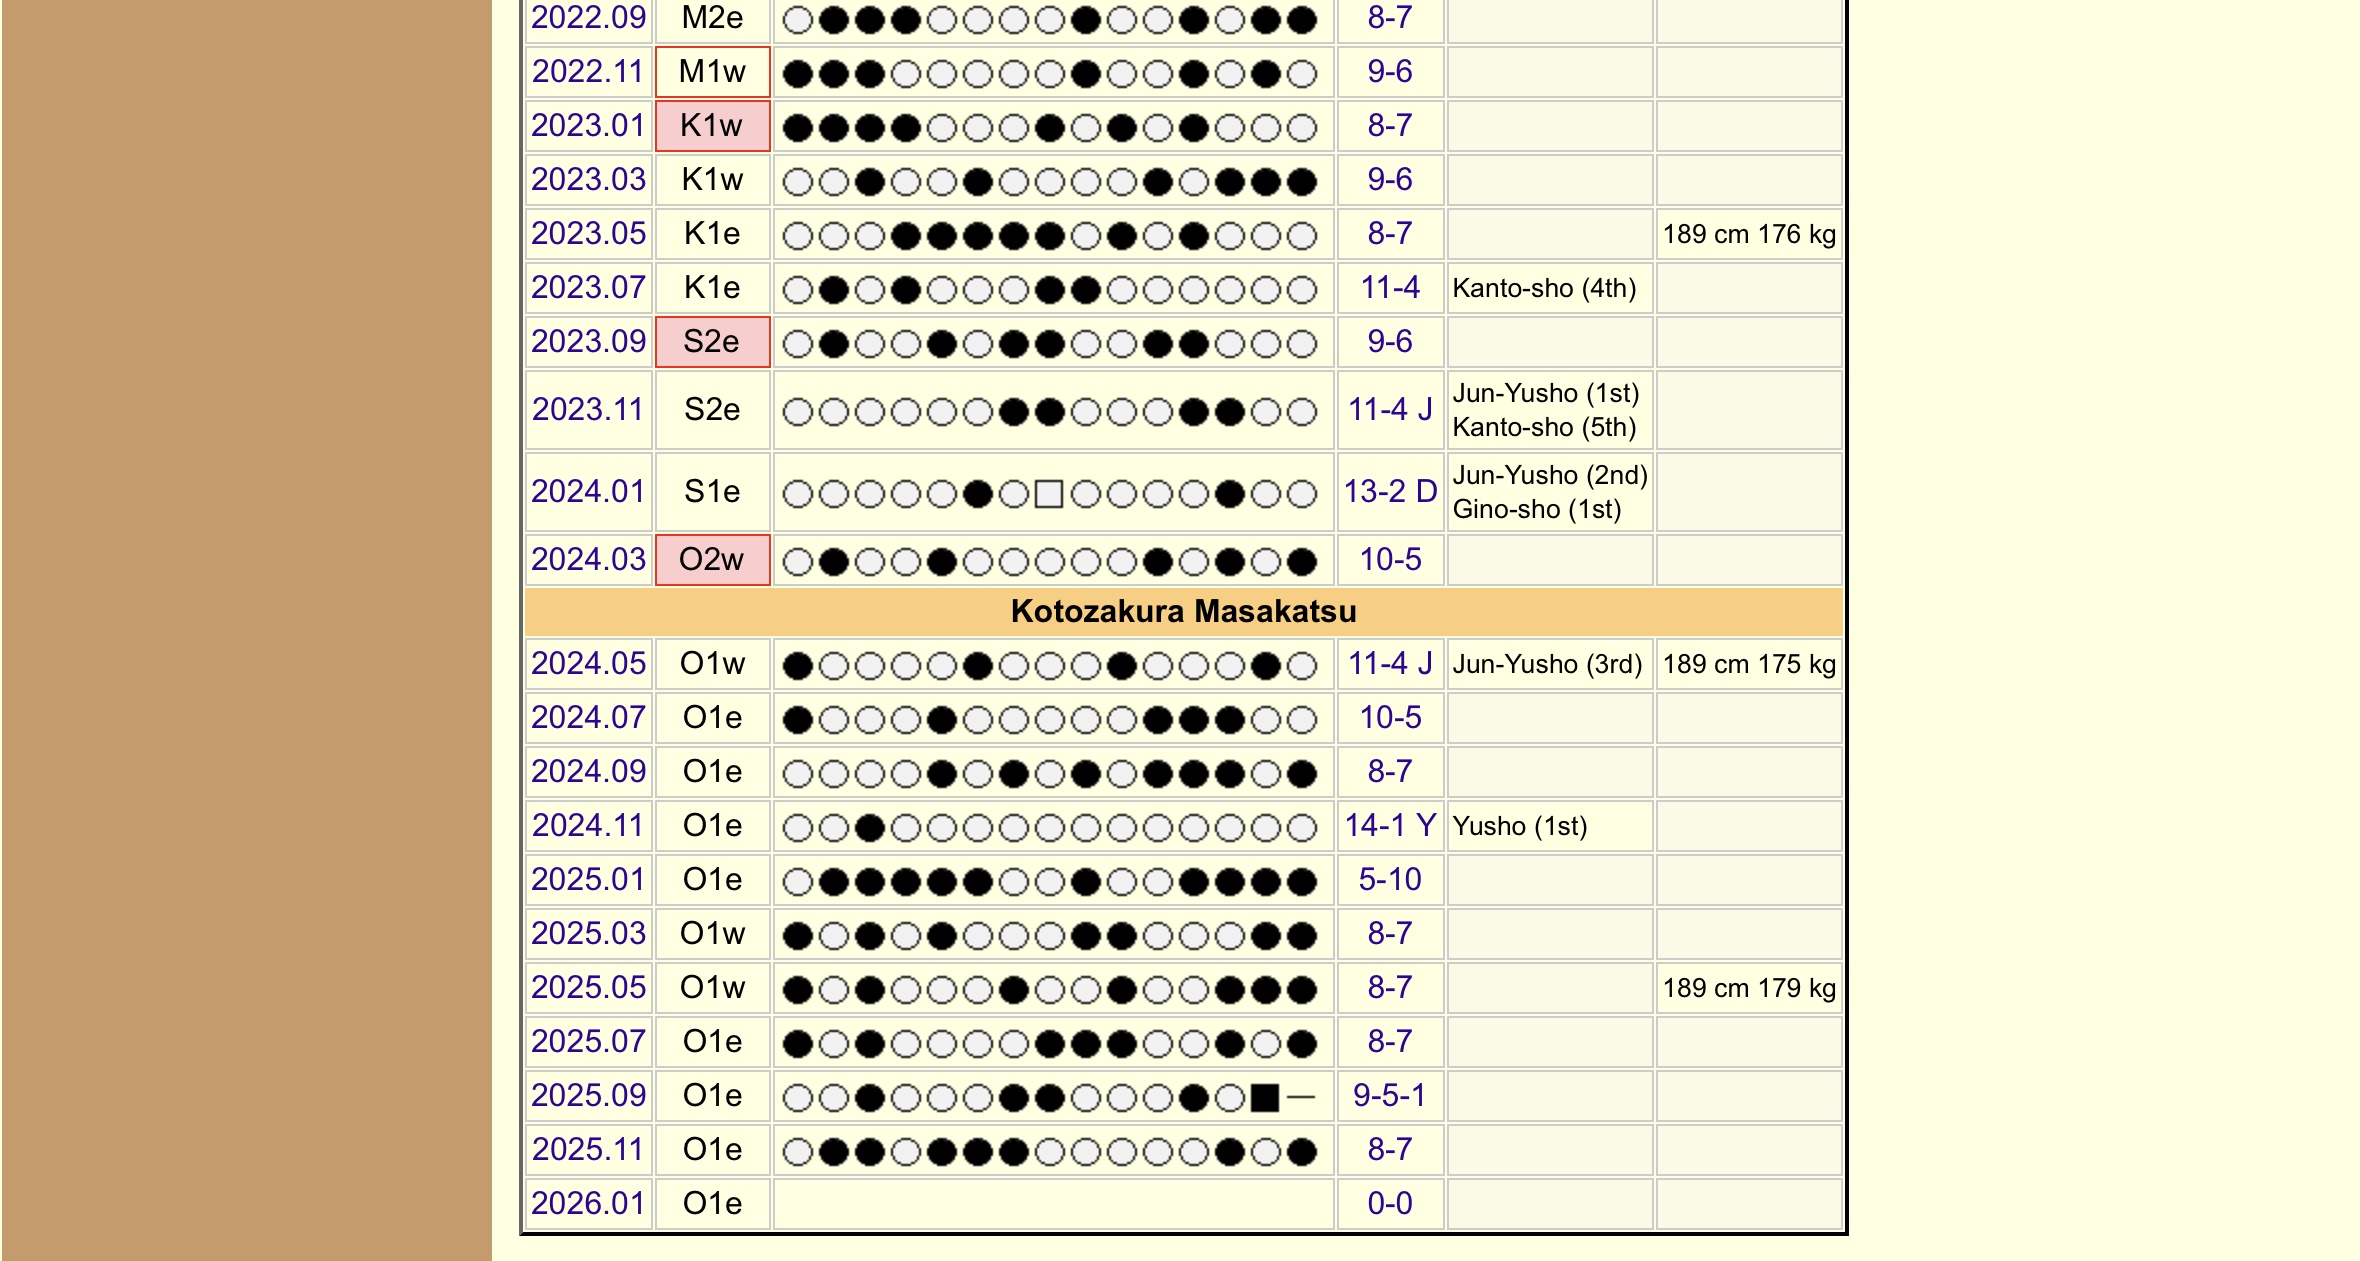This screenshot has width=2360, height=1261.
Task: Open the 2023.07 basho link
Action: [588, 288]
